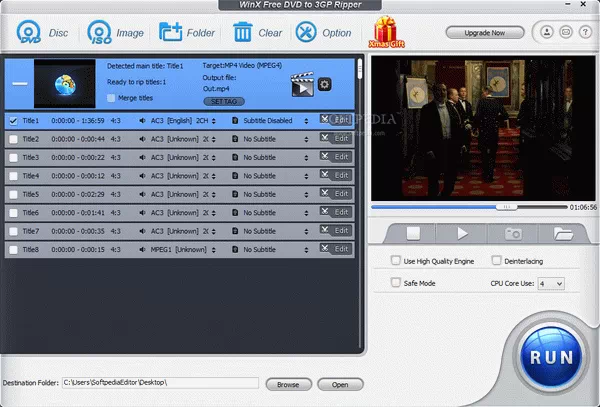Click Clear in the toolbar
Viewport: 600px width, 407px height.
[x=258, y=32]
